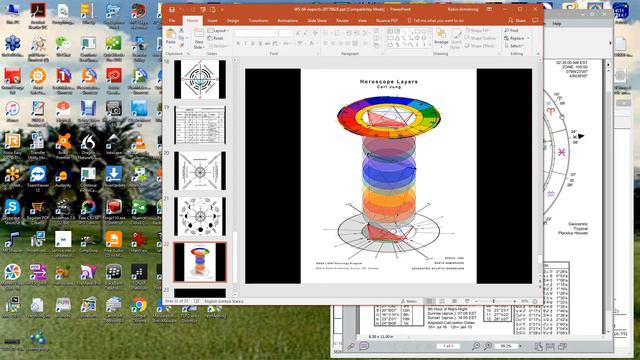This screenshot has height=360, width=640.
Task: Open the Insert ribbon tab
Action: pyautogui.click(x=212, y=20)
